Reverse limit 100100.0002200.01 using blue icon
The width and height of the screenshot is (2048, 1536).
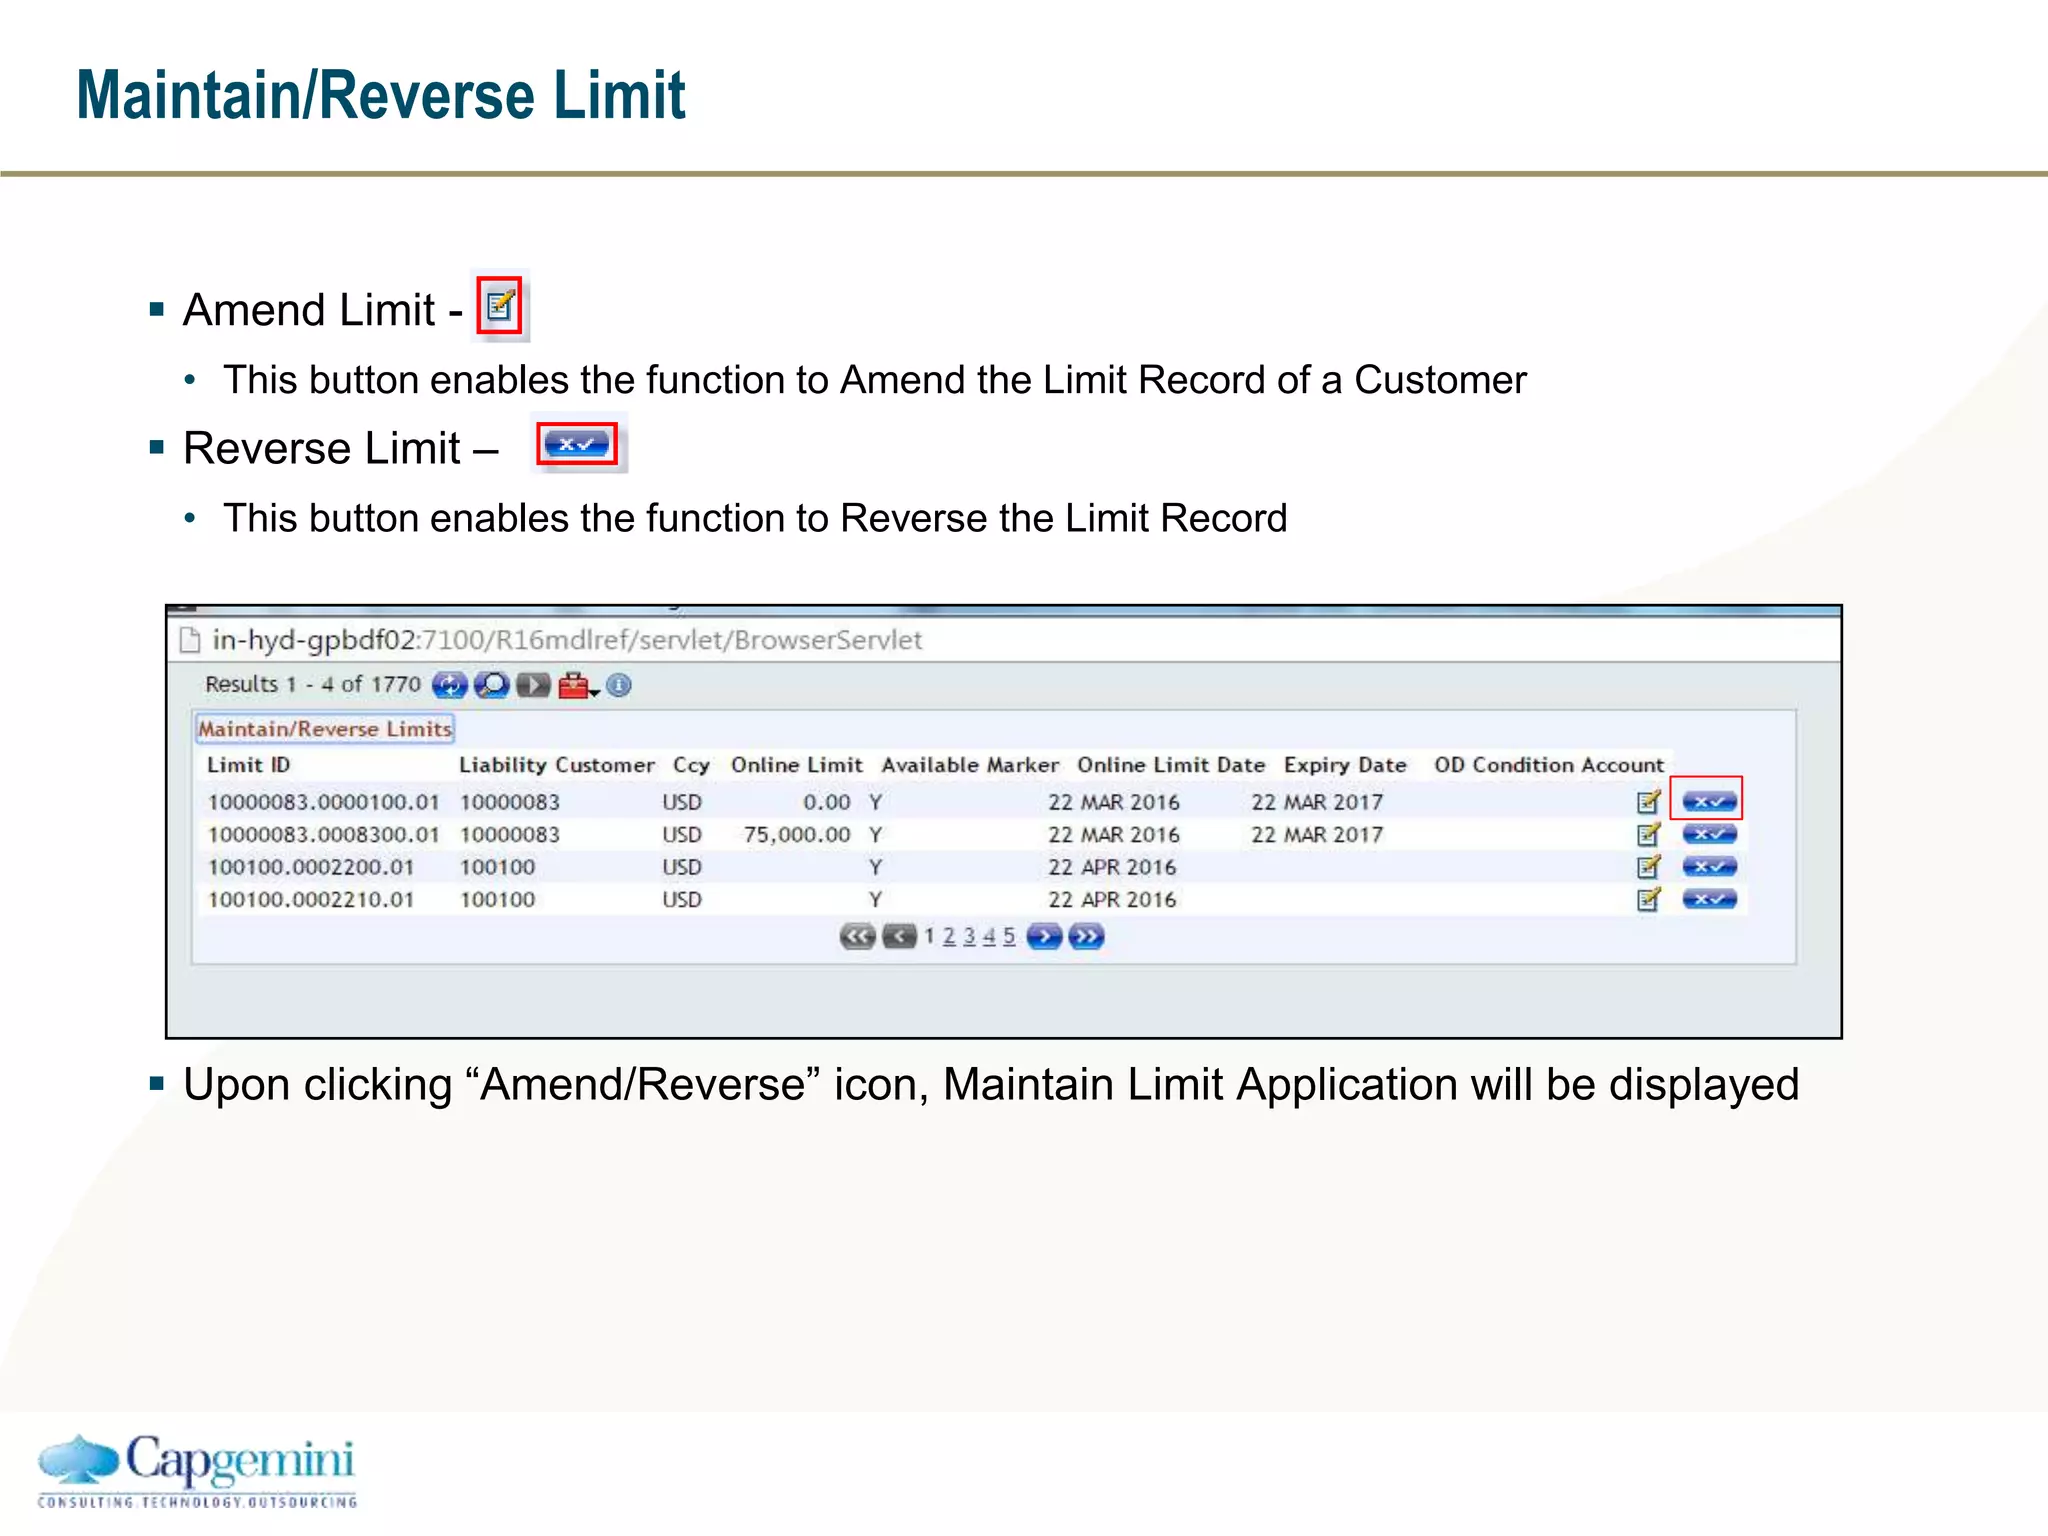point(1709,866)
